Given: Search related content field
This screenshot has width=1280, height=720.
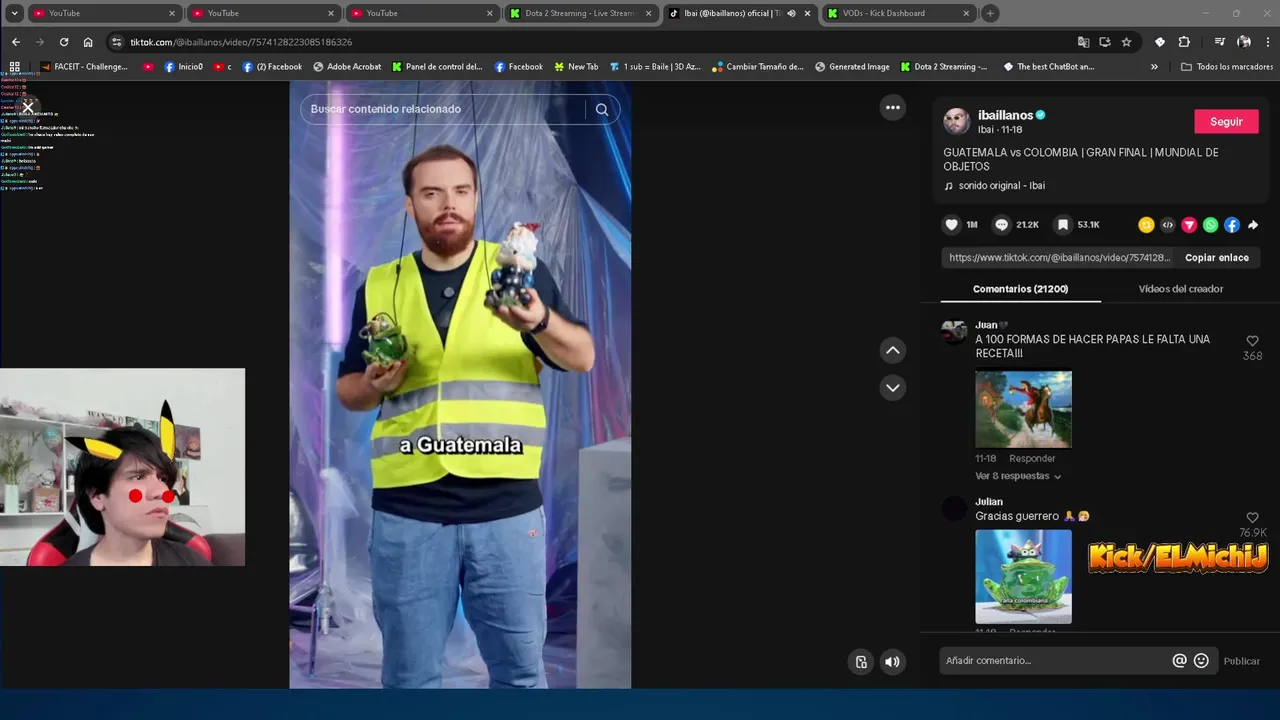Looking at the screenshot, I should [445, 109].
